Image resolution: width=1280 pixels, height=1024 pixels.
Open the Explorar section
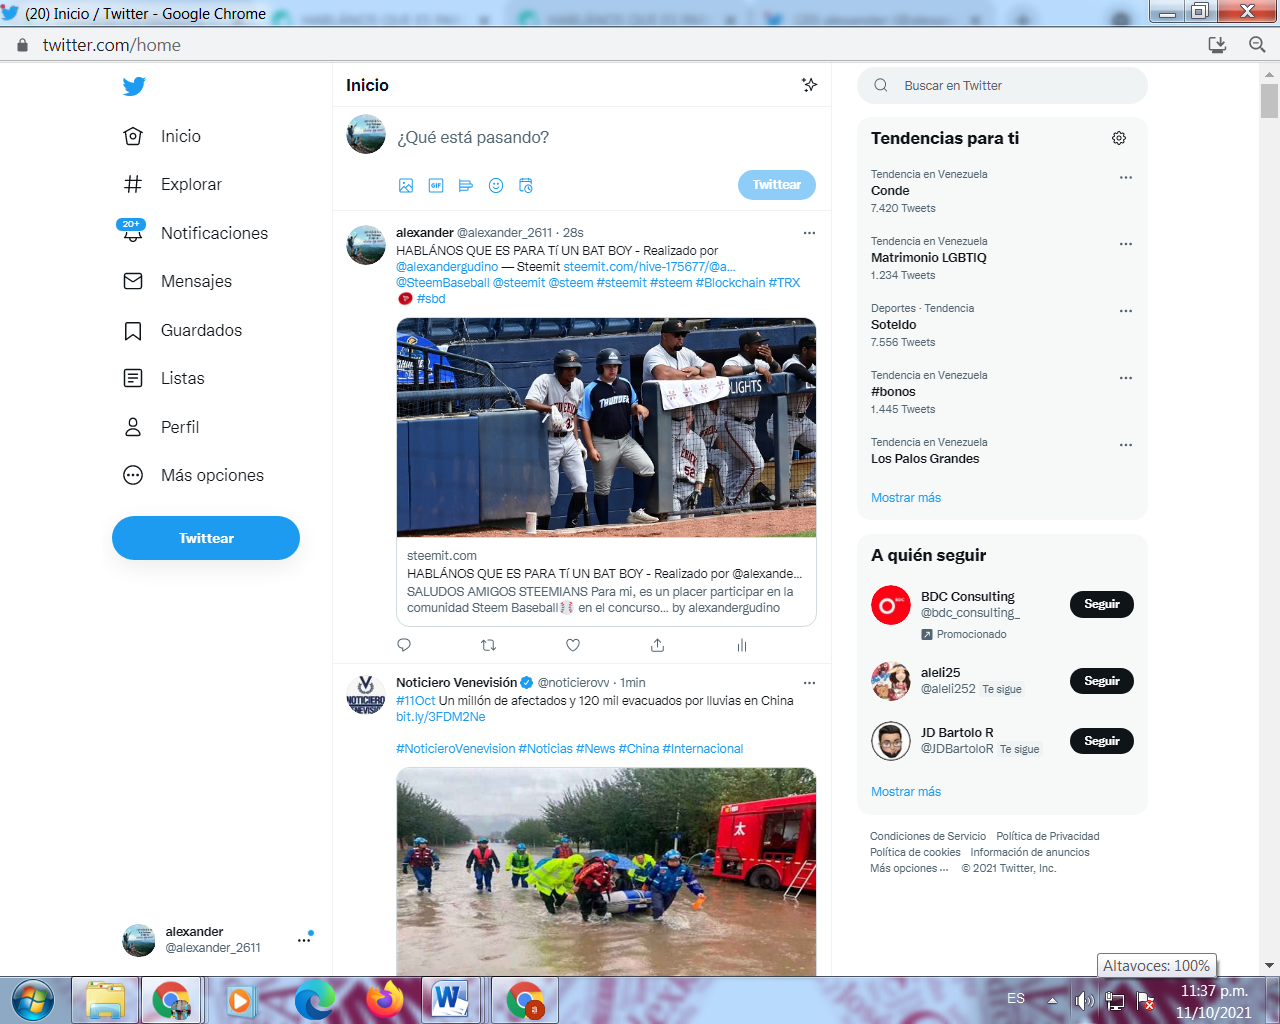point(172,184)
